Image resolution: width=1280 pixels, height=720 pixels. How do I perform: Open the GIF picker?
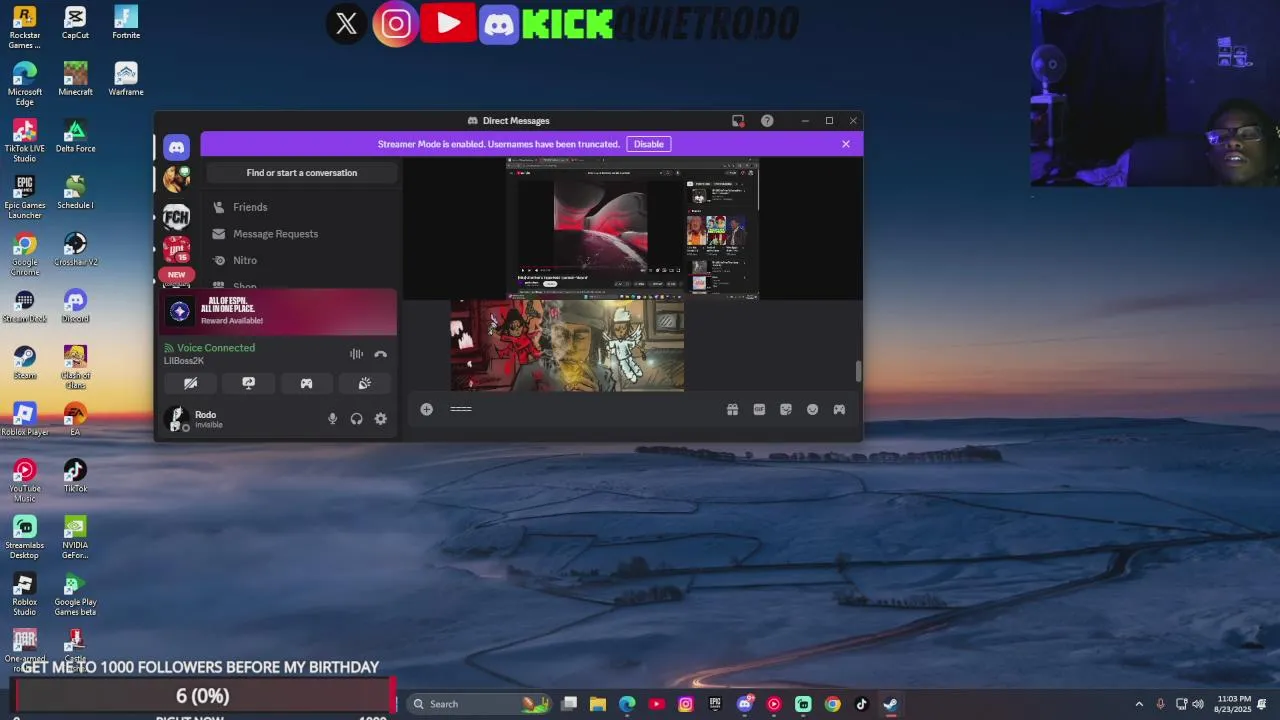(x=759, y=409)
